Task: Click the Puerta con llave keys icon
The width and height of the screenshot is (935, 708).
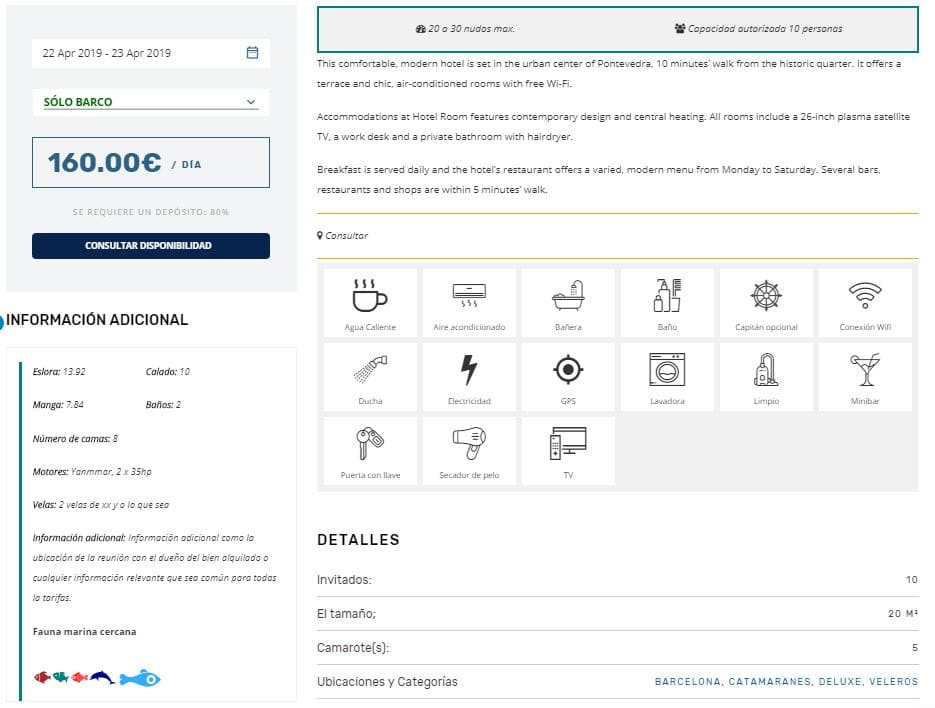Action: click(x=370, y=444)
